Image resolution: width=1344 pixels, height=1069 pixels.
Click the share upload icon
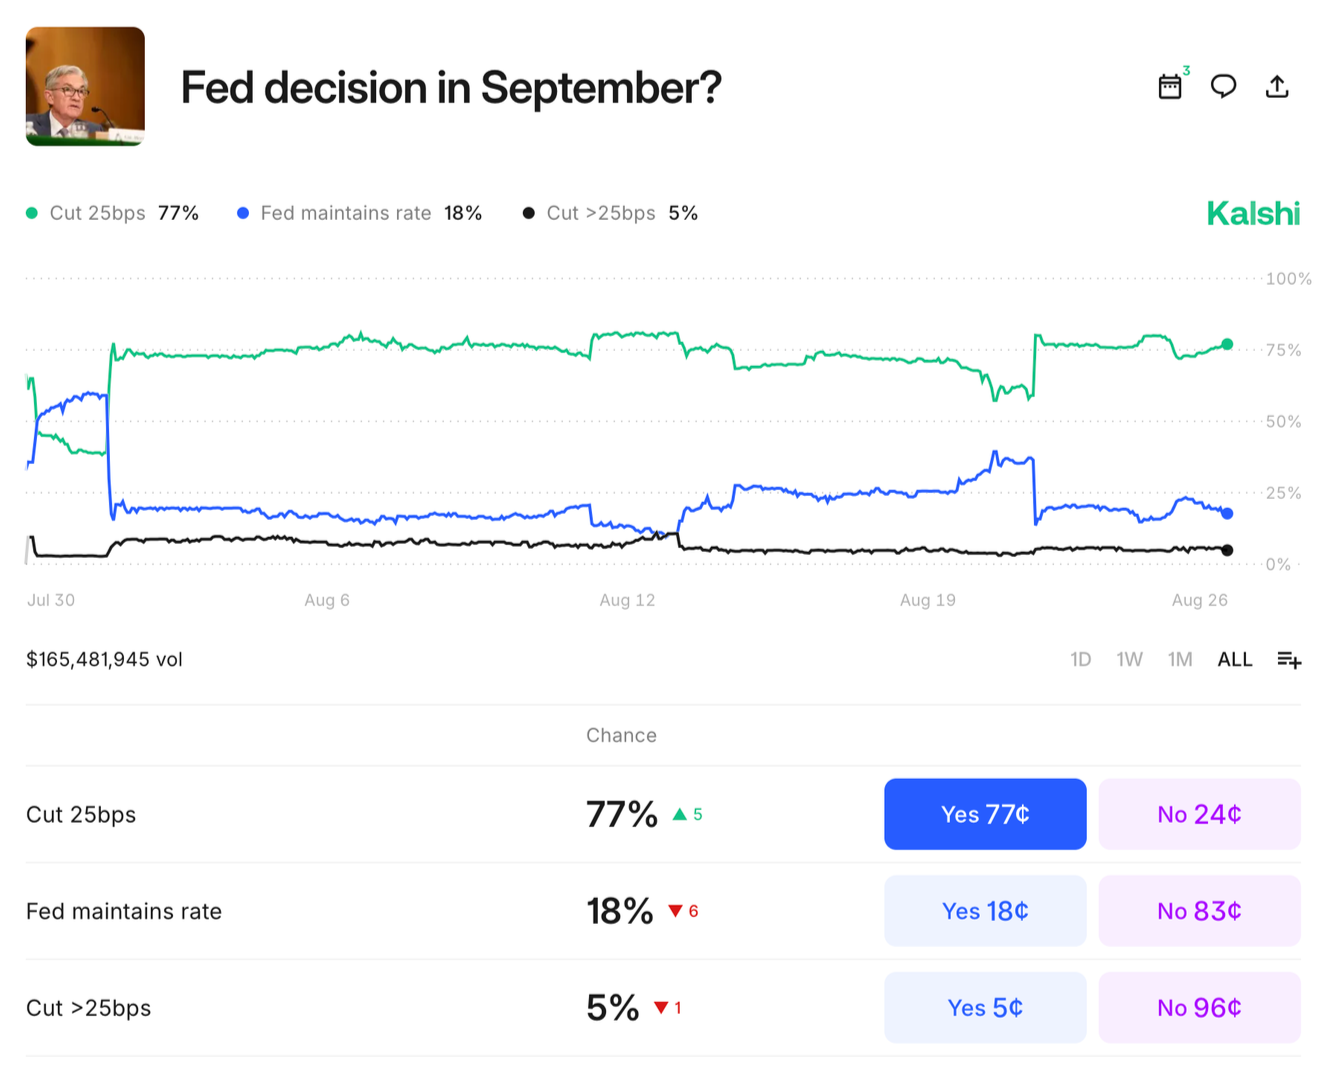tap(1277, 87)
